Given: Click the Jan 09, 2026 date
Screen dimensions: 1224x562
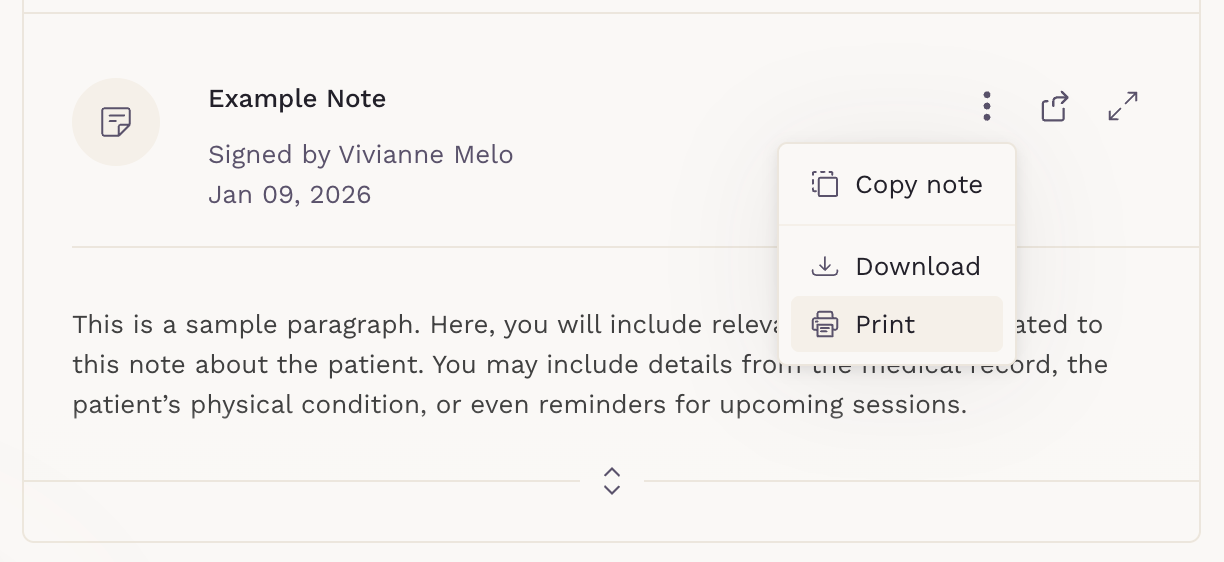Looking at the screenshot, I should pos(289,194).
